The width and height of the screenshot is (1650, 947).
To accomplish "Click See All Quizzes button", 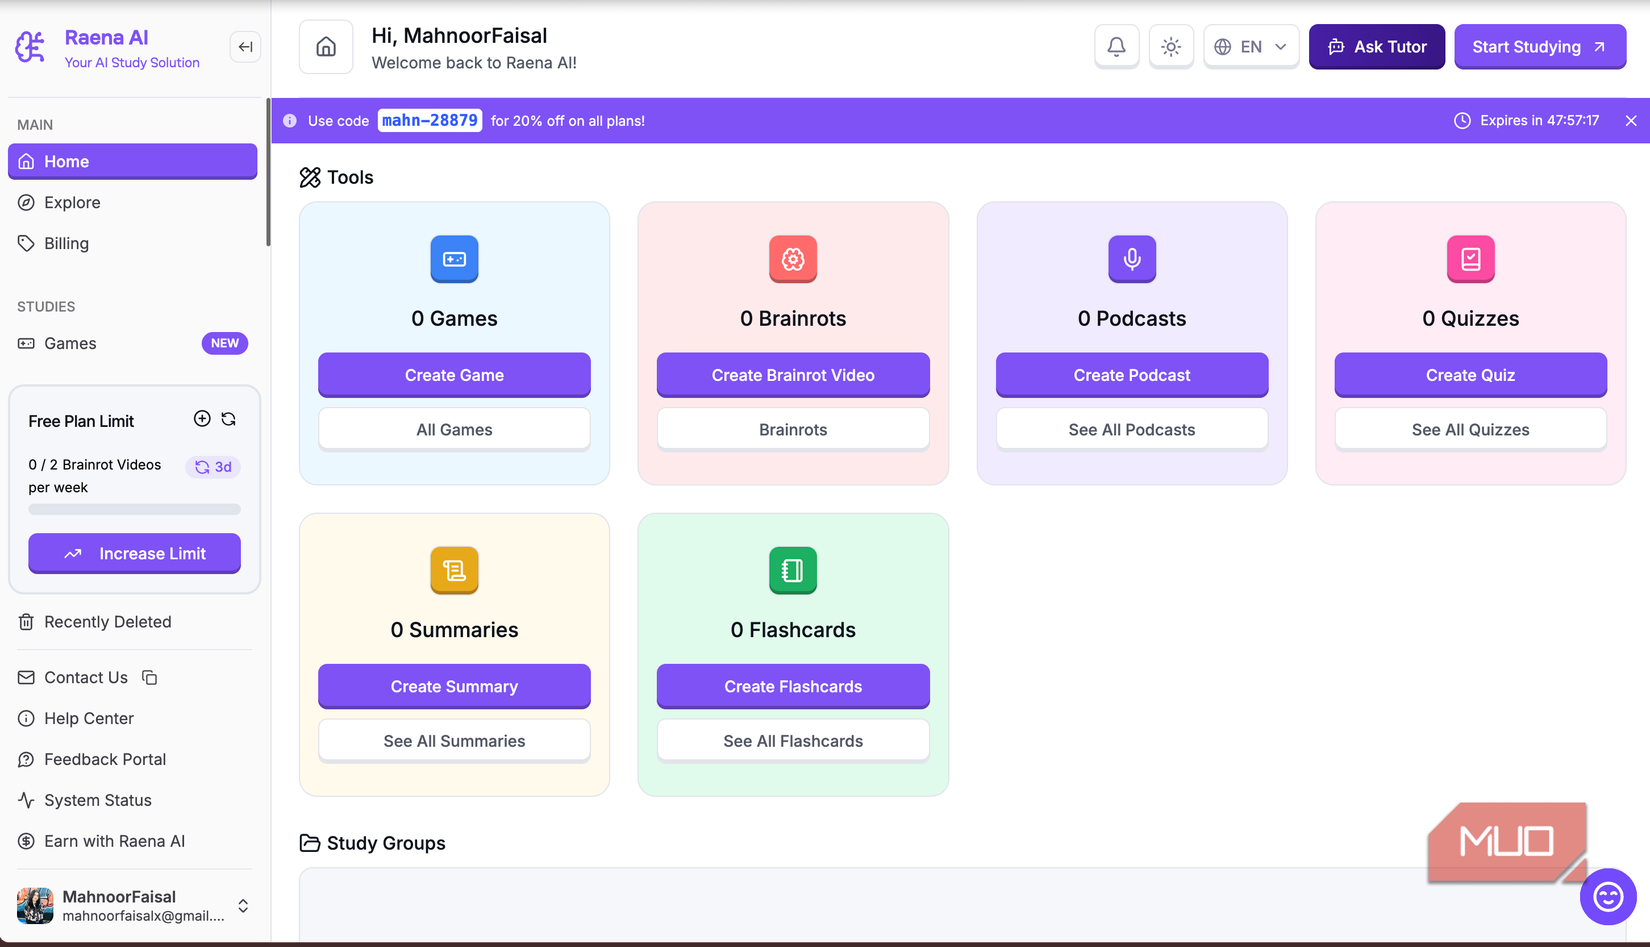I will (x=1471, y=430).
